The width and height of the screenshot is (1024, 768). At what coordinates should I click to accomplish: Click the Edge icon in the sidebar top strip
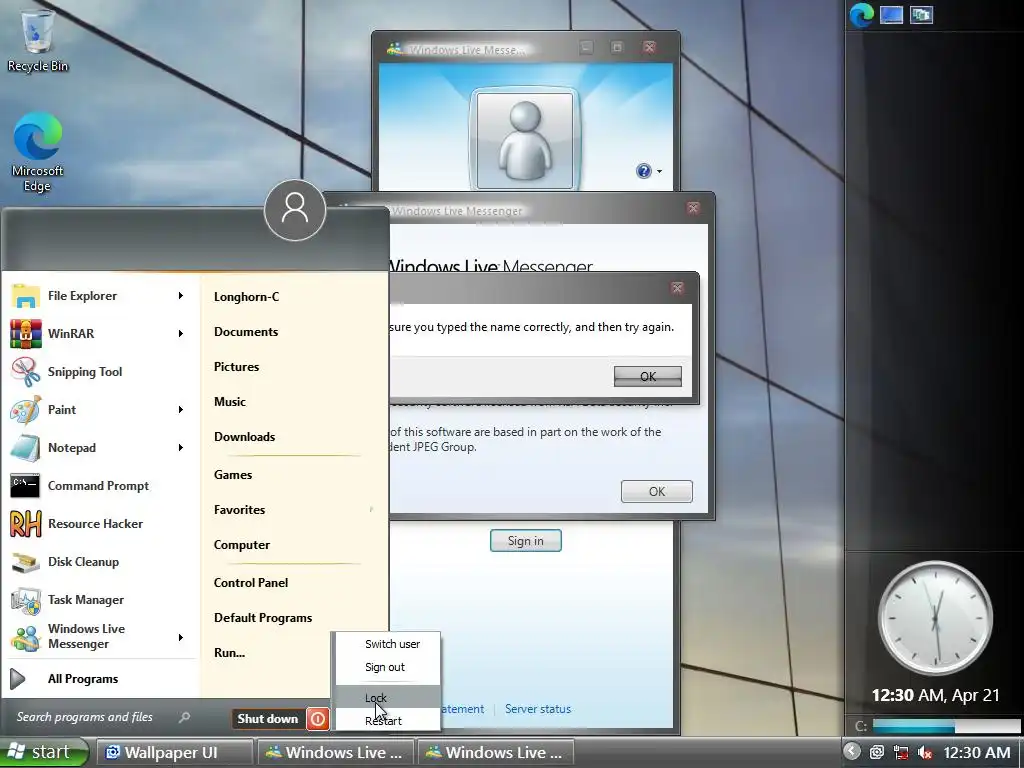point(861,15)
